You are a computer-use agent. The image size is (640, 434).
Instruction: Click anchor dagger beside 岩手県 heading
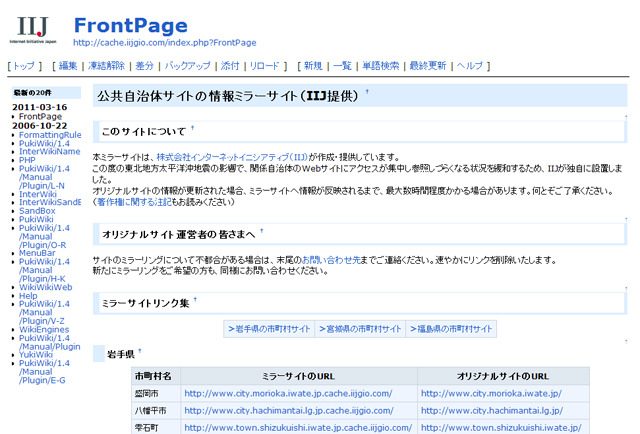click(x=140, y=351)
